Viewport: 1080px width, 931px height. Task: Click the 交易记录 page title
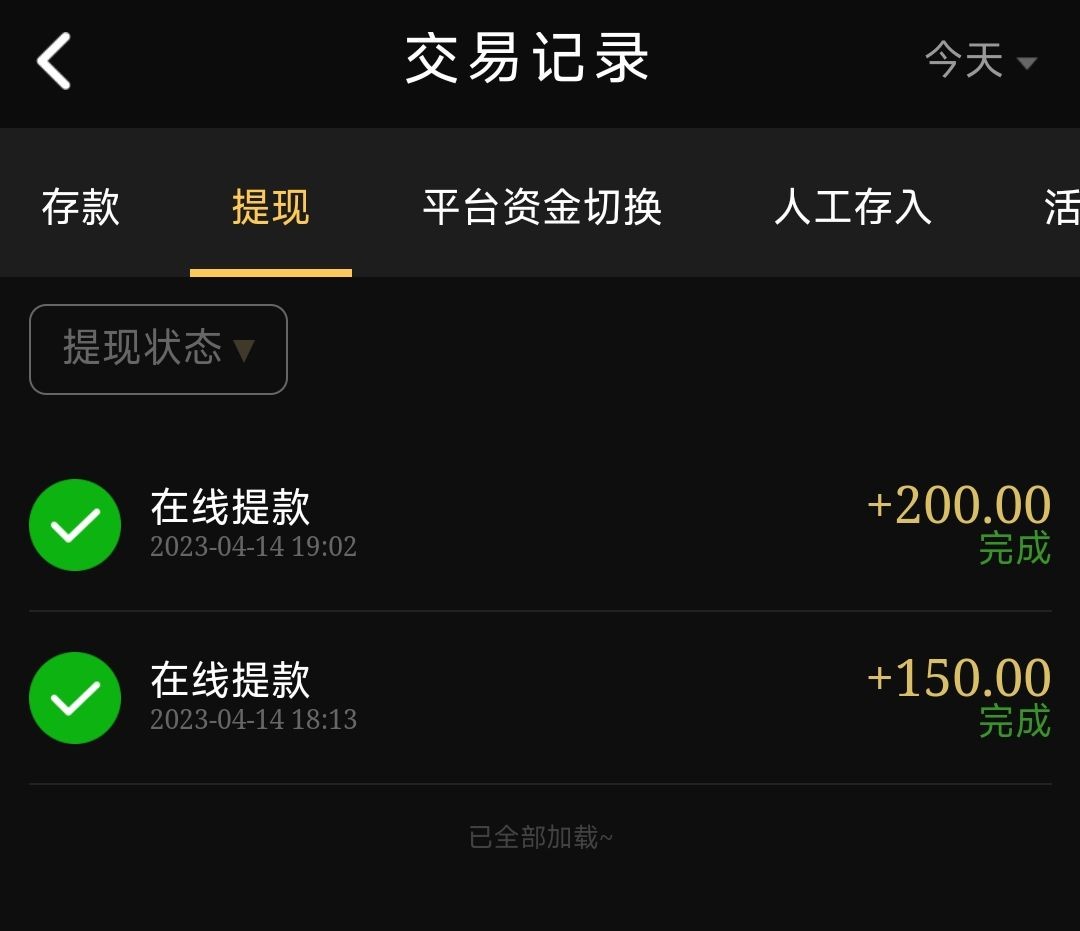(x=528, y=59)
